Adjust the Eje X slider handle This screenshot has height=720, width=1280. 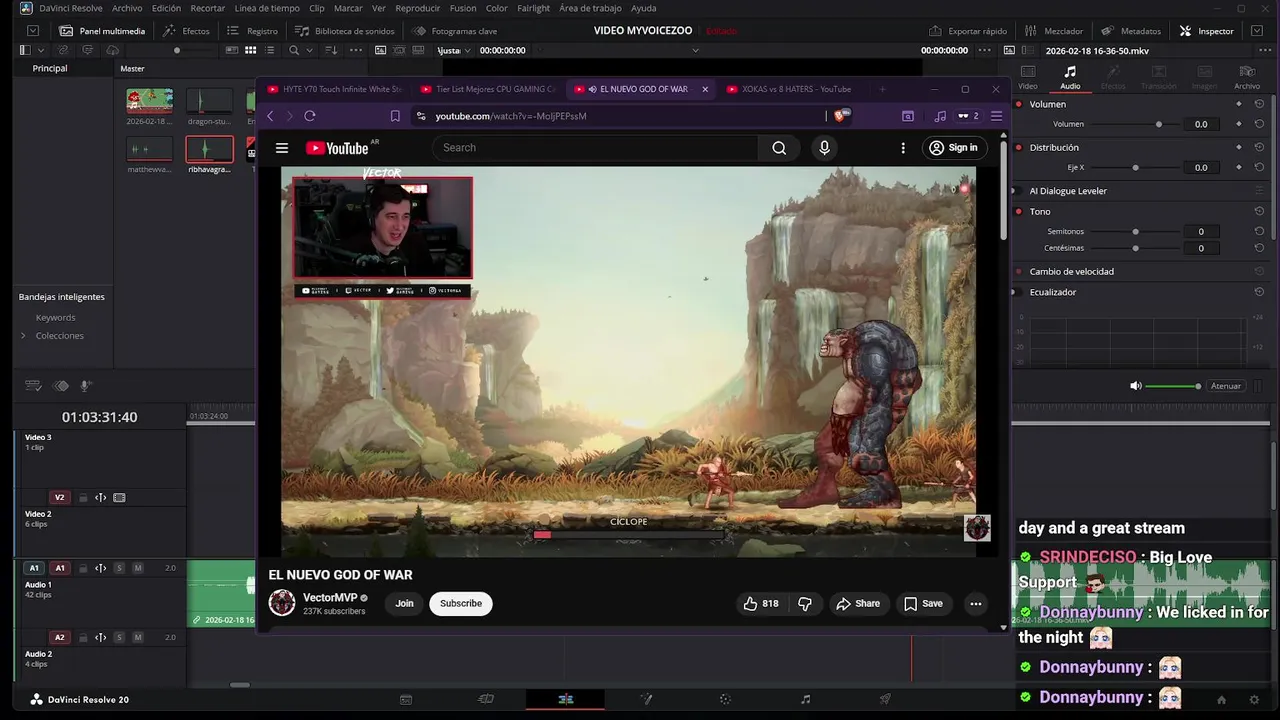pyautogui.click(x=1135, y=167)
